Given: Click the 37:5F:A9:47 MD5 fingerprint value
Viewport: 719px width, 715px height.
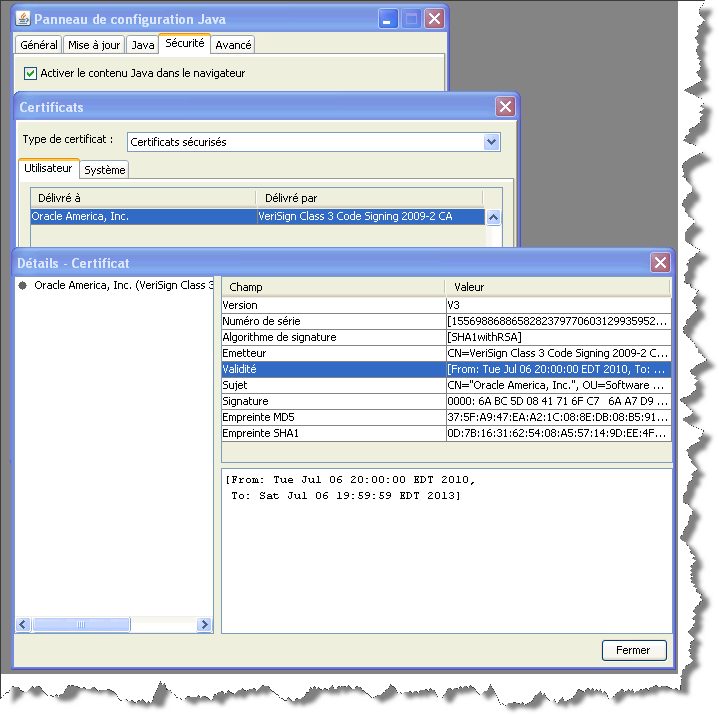Looking at the screenshot, I should 559,418.
